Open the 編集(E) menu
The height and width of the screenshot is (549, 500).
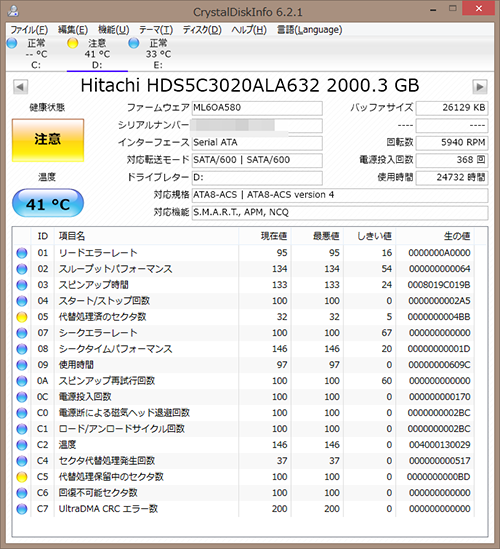(x=73, y=30)
